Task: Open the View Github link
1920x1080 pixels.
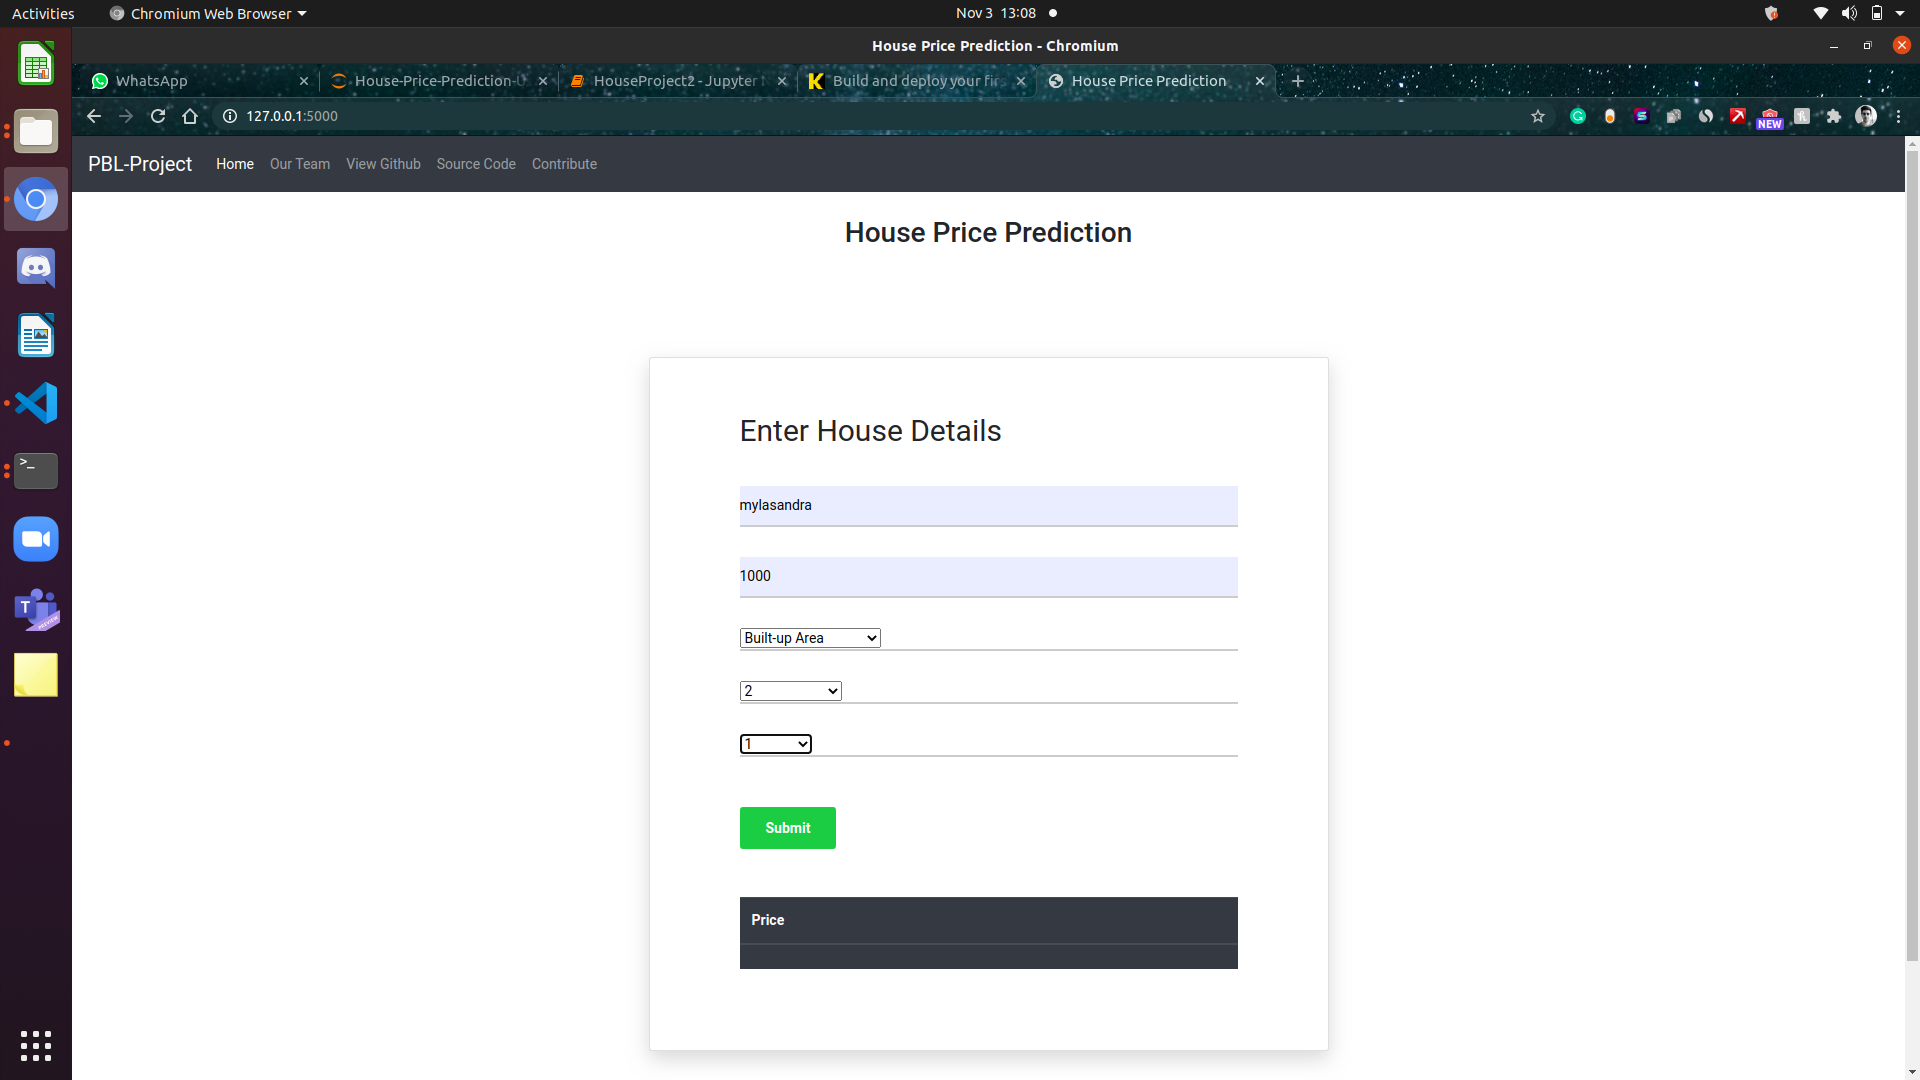Action: click(x=383, y=163)
